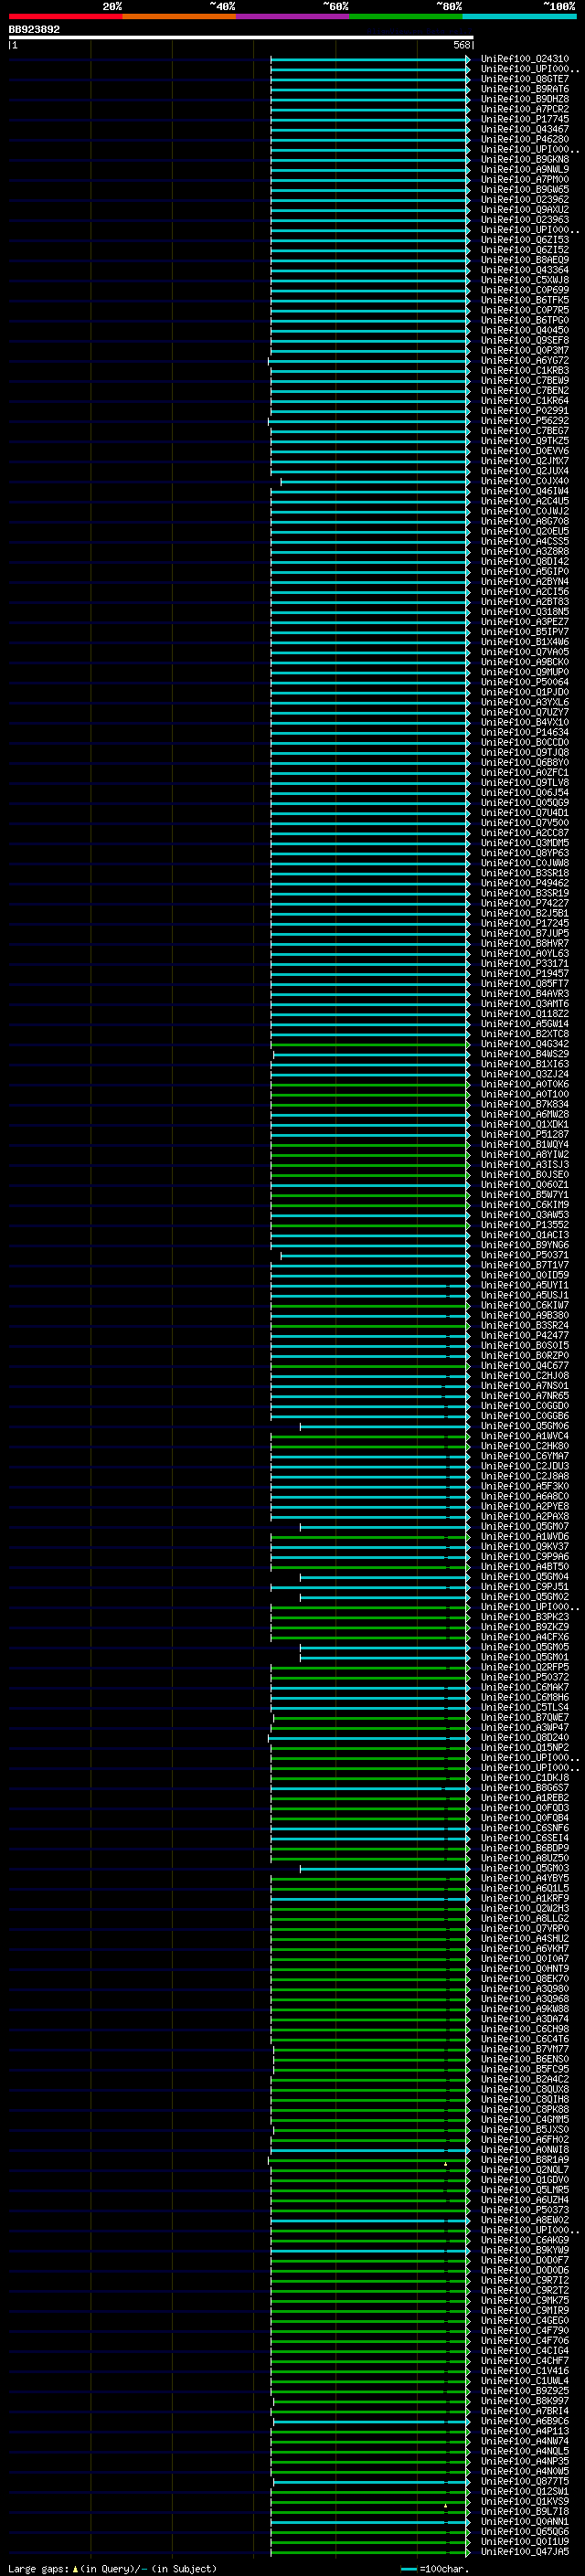Image resolution: width=585 pixels, height=2576 pixels.
Task: Click alignment bar of UniRef100_Q5GM06 row
Action: (385, 1426)
